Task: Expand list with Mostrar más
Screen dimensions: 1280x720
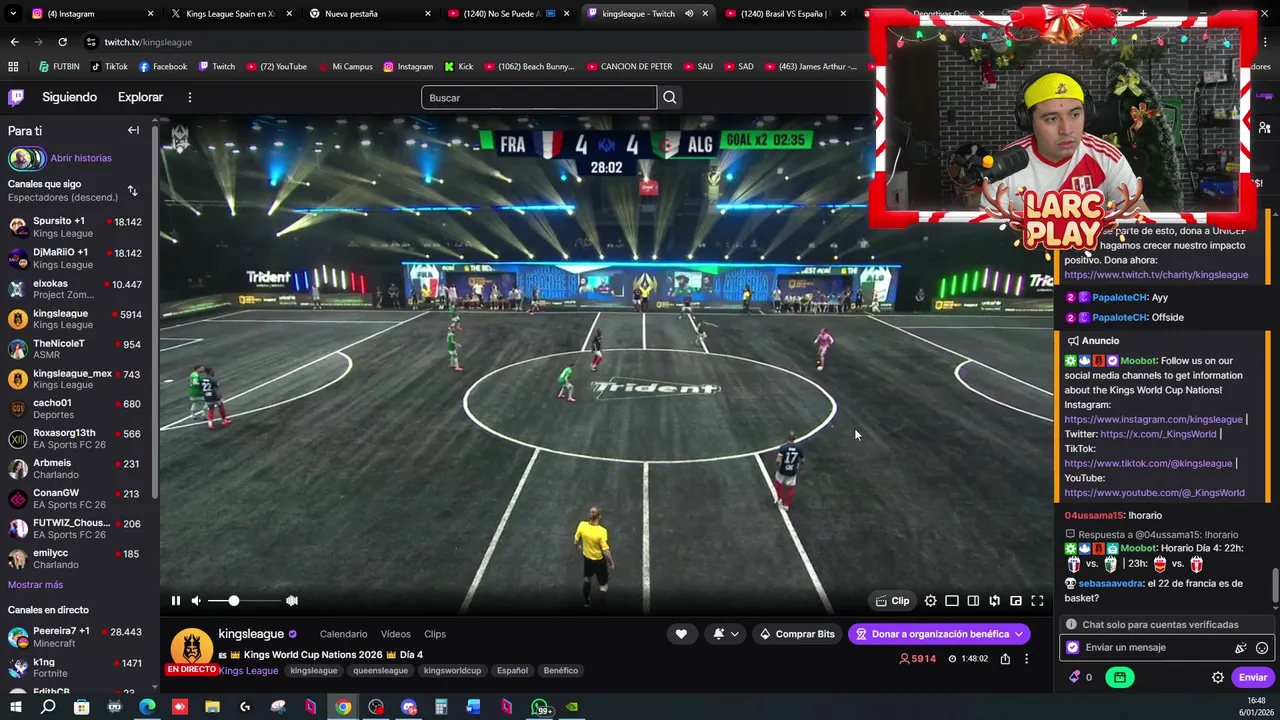Action: click(35, 585)
